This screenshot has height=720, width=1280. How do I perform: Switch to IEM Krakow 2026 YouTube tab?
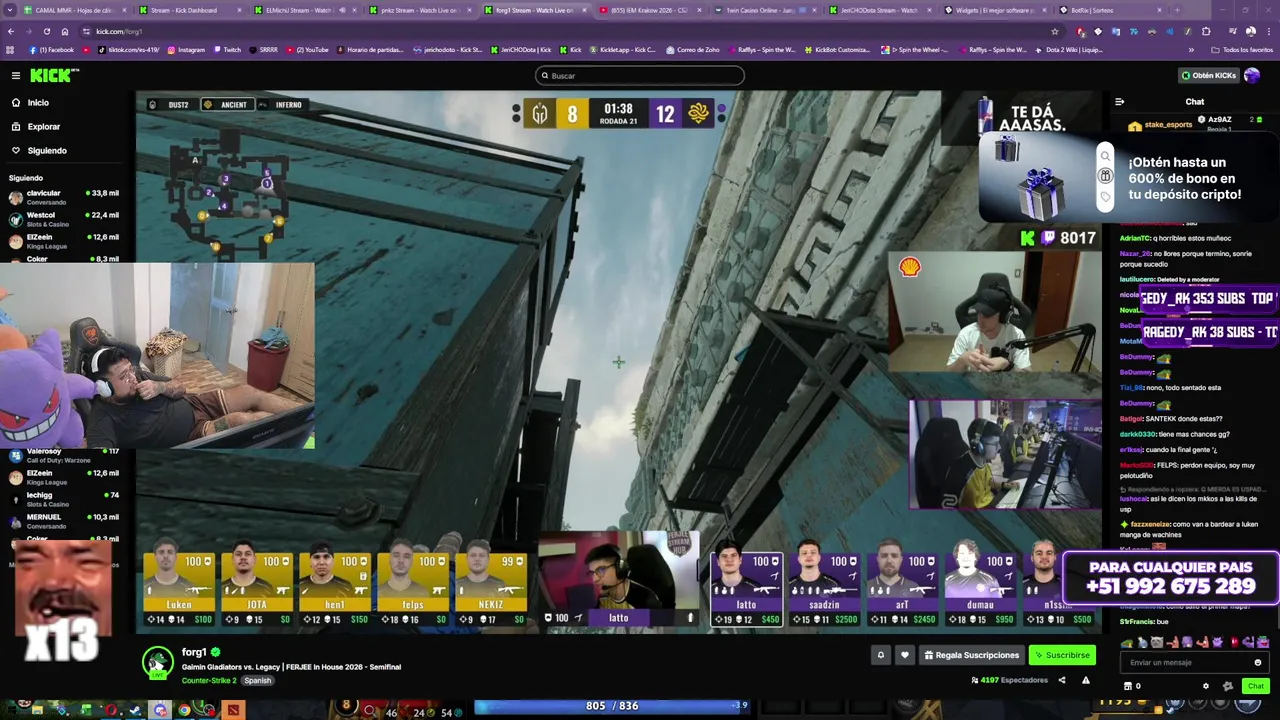pyautogui.click(x=648, y=10)
